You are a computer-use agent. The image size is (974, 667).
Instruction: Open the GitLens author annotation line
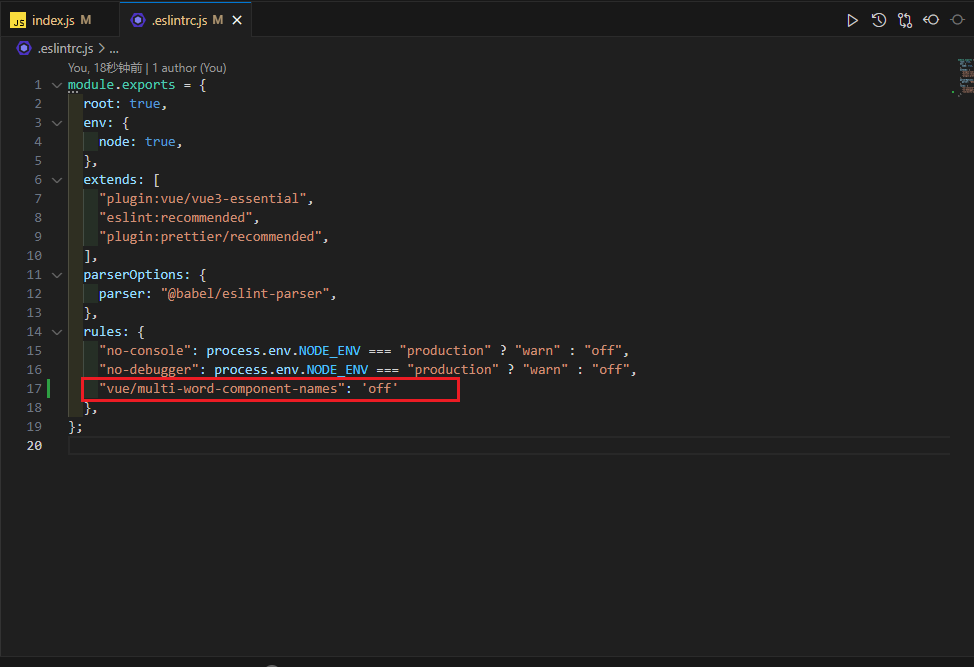(x=147, y=68)
